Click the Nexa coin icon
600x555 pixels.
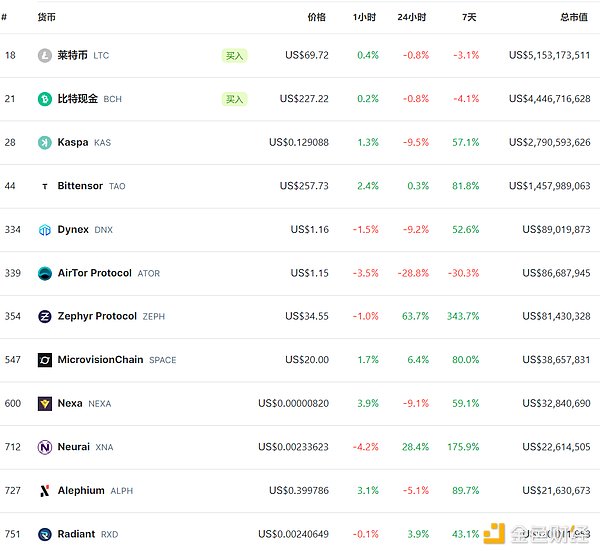tap(45, 404)
